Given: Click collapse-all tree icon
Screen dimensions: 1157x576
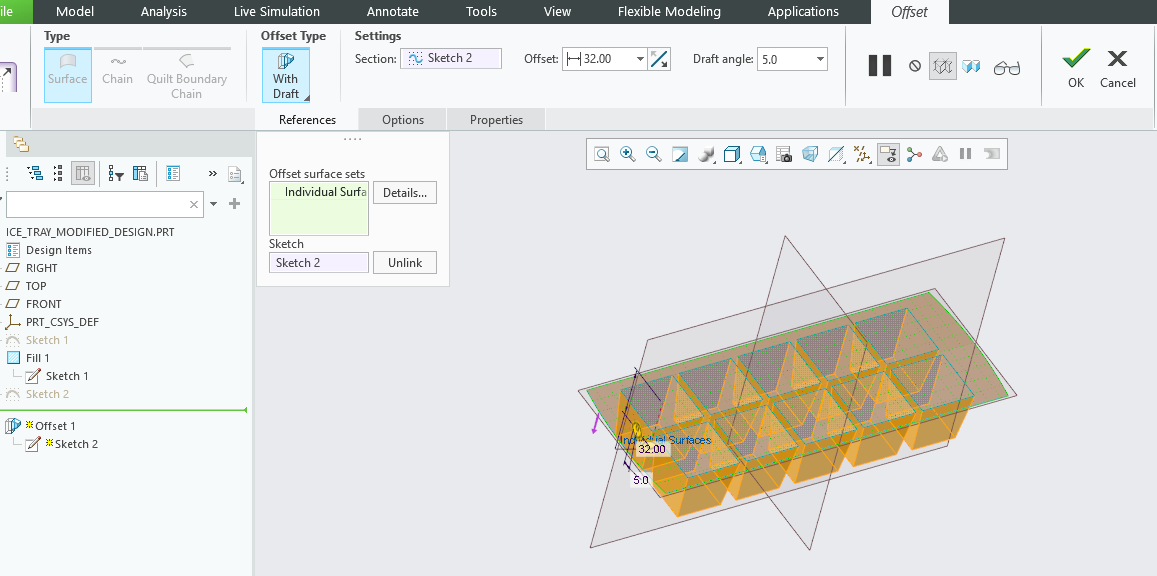Looking at the screenshot, I should tap(58, 173).
